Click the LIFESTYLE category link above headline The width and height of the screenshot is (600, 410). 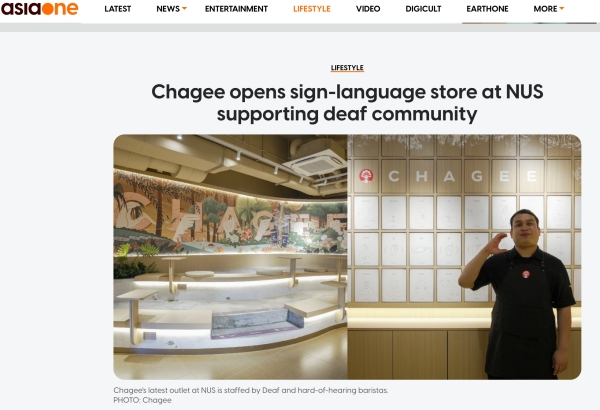coord(347,68)
